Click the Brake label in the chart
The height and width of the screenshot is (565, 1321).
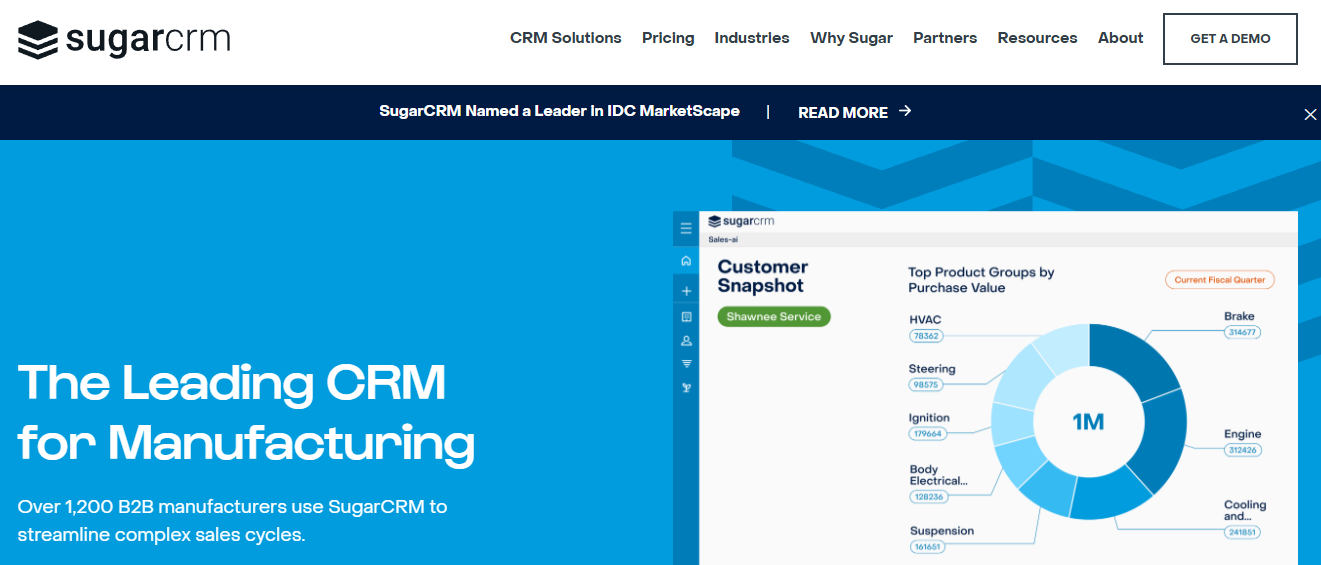1239,316
